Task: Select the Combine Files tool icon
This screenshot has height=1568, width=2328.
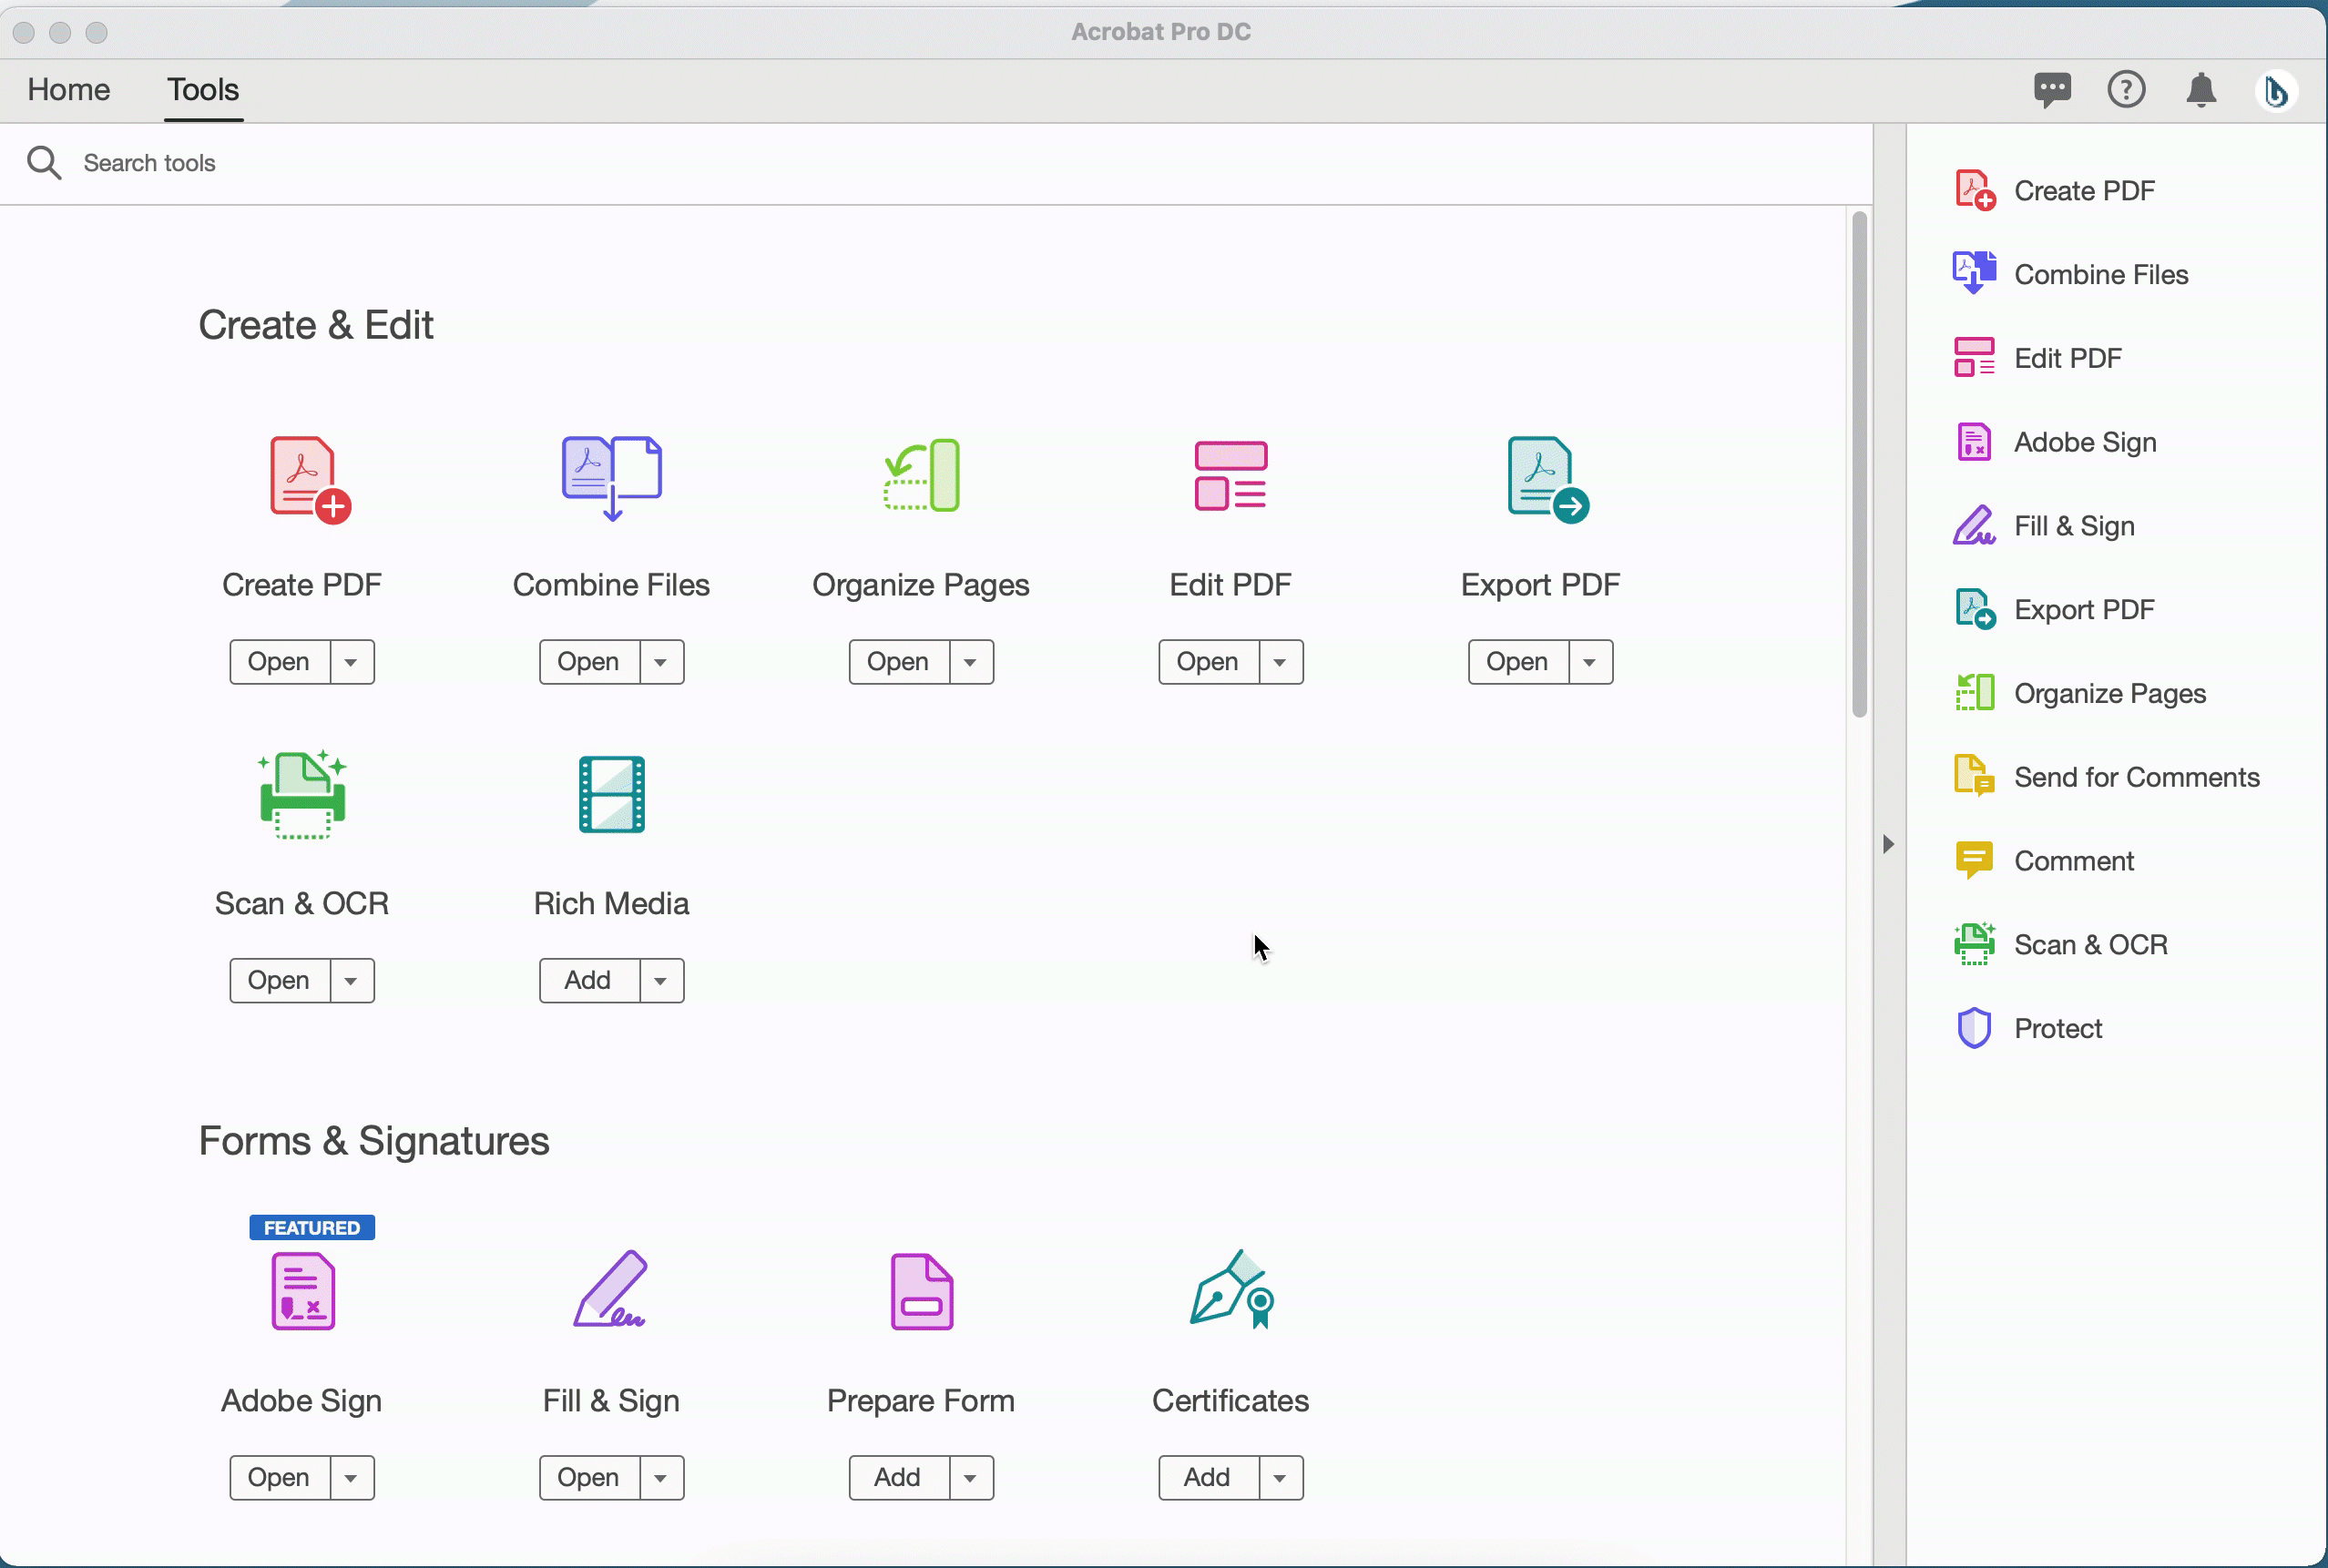Action: tap(611, 477)
